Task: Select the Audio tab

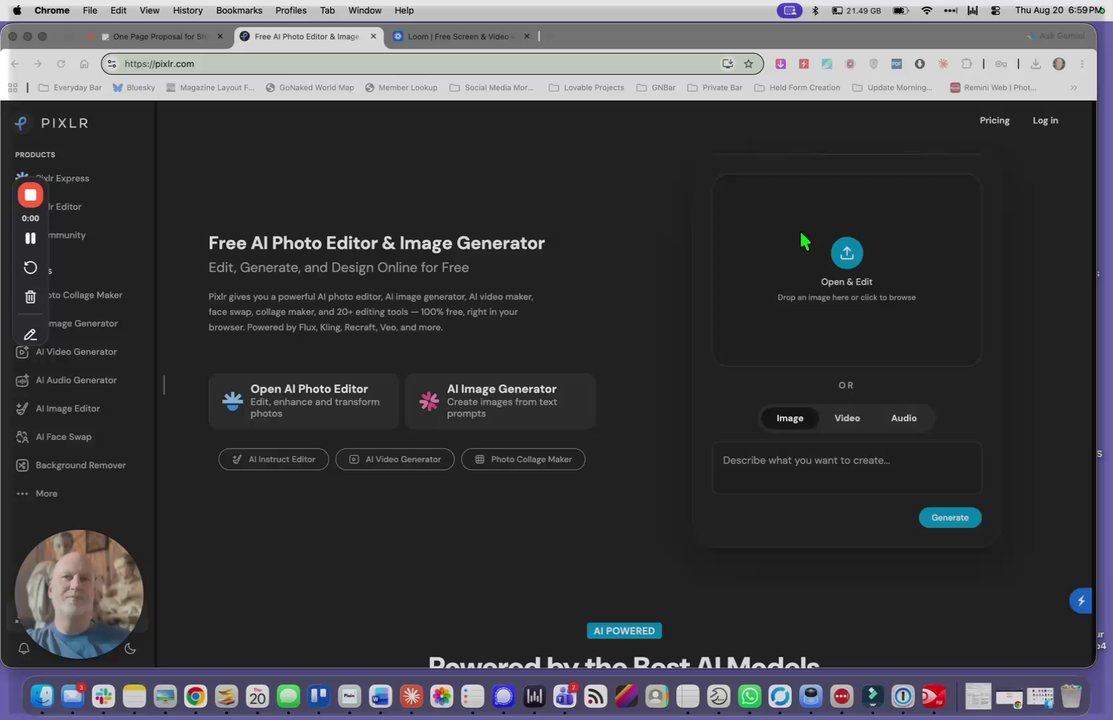Action: pyautogui.click(x=904, y=418)
